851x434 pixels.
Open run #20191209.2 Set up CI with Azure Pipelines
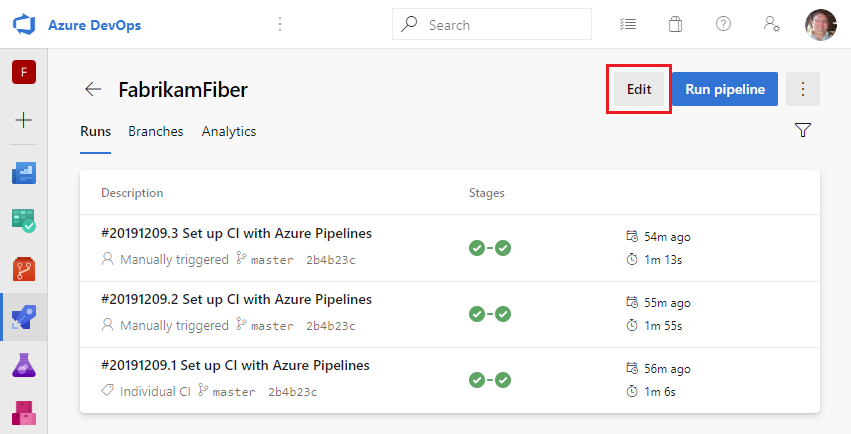pos(237,299)
